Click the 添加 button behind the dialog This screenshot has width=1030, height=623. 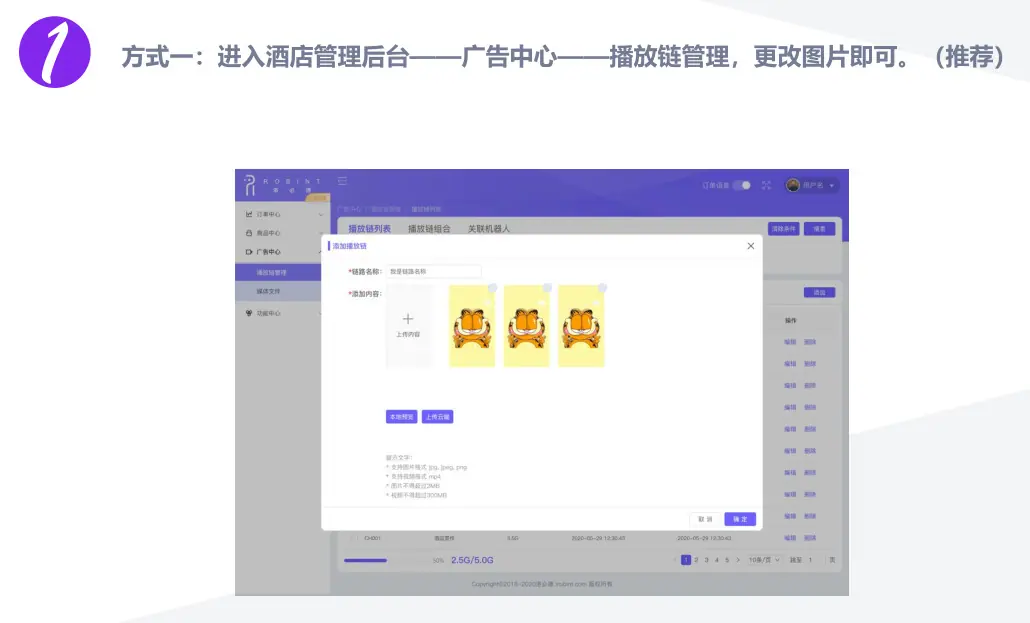[820, 292]
